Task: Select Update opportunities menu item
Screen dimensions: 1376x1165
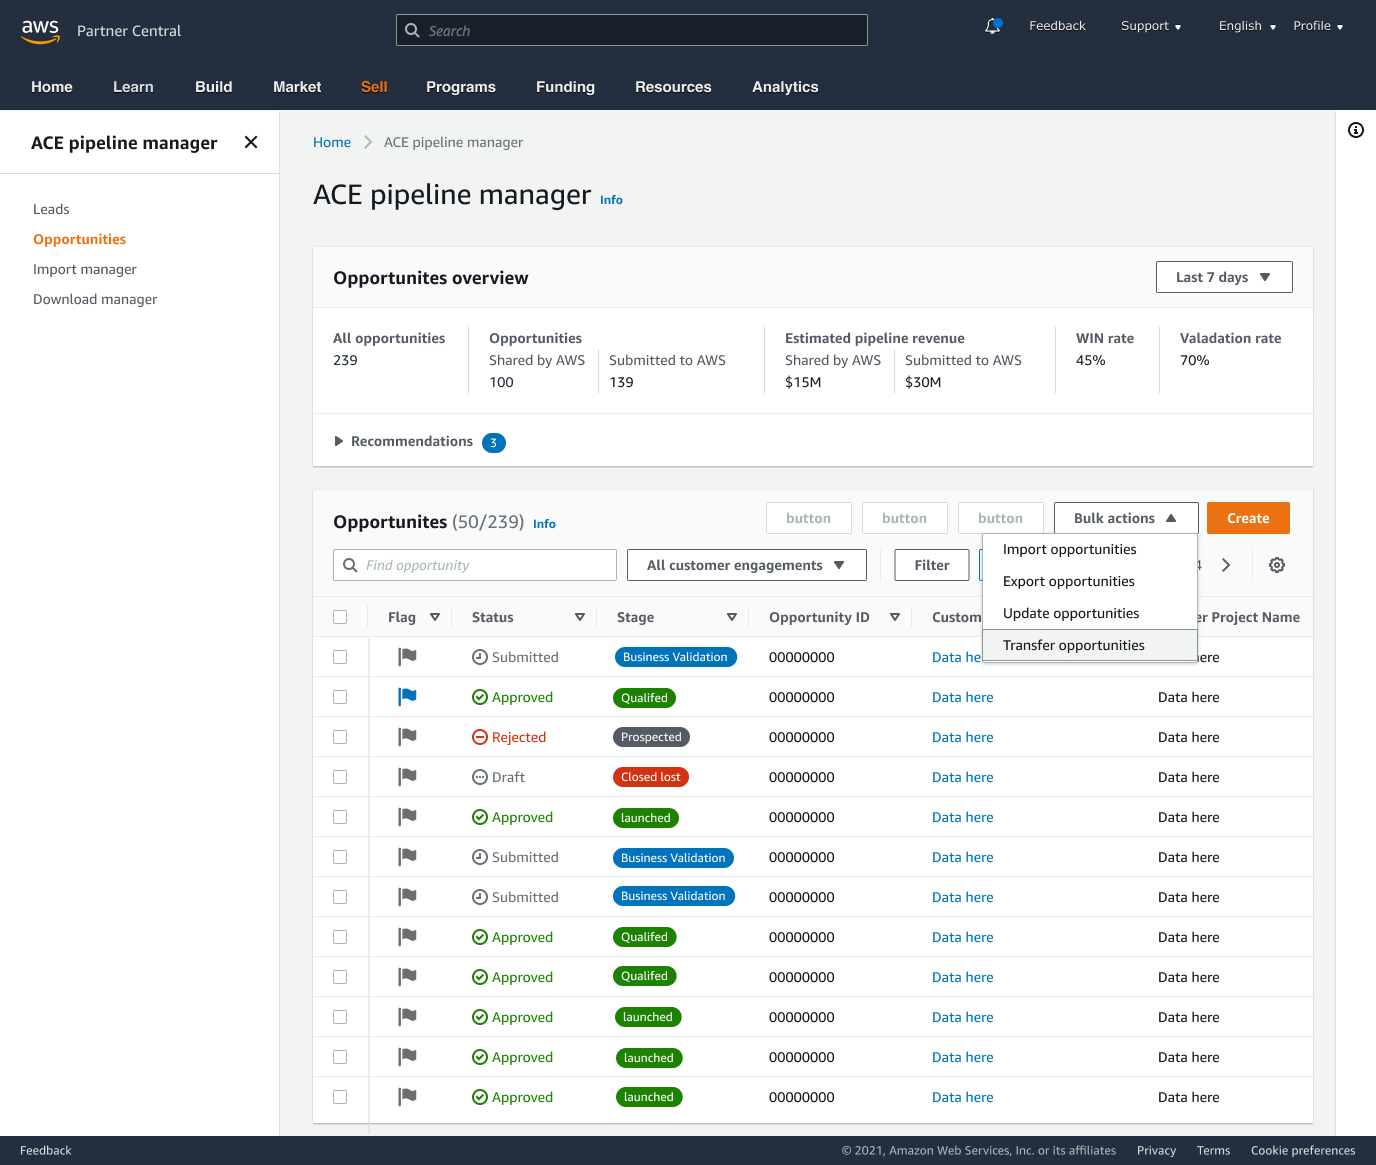Action: [1090, 613]
